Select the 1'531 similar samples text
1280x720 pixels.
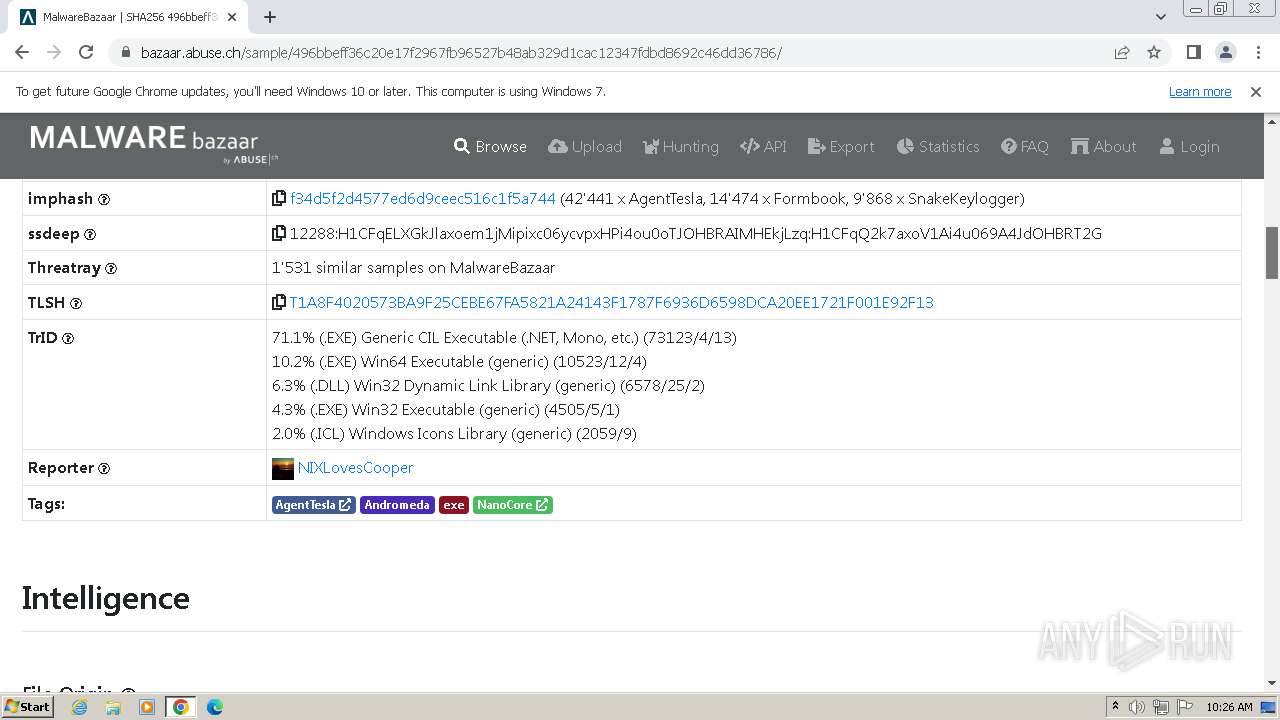click(413, 268)
